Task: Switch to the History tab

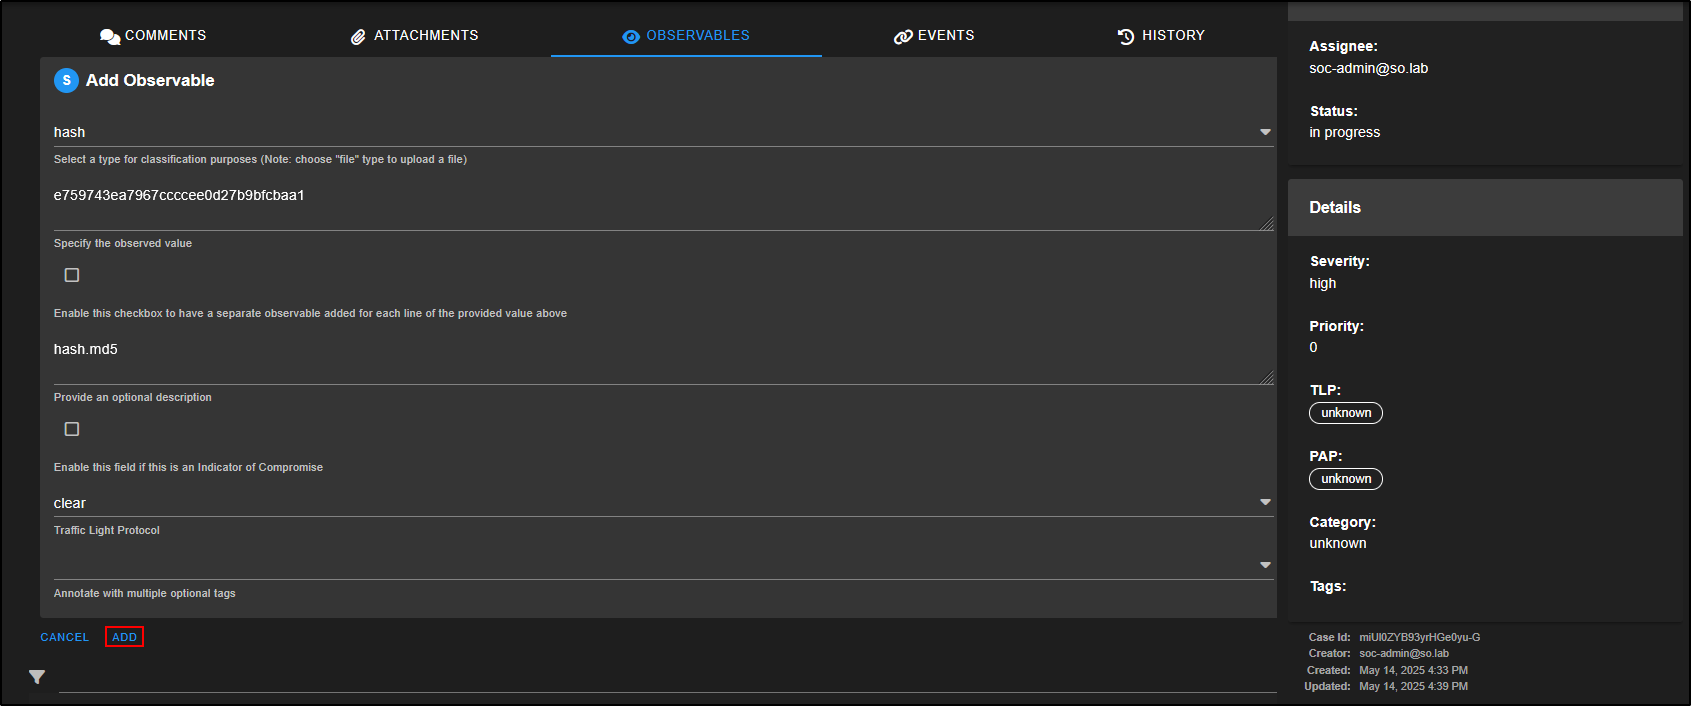Action: (1172, 35)
